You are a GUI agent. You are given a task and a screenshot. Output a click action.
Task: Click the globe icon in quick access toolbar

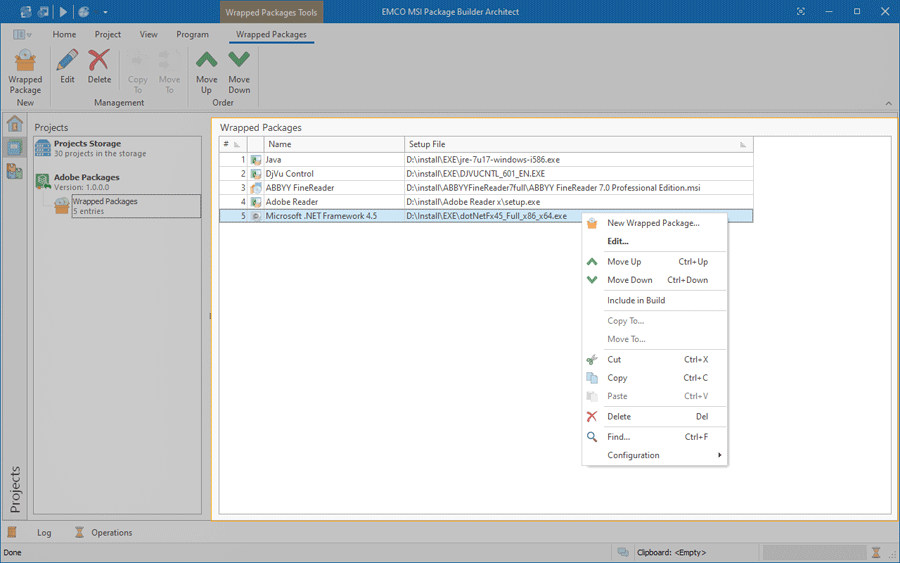coord(84,11)
